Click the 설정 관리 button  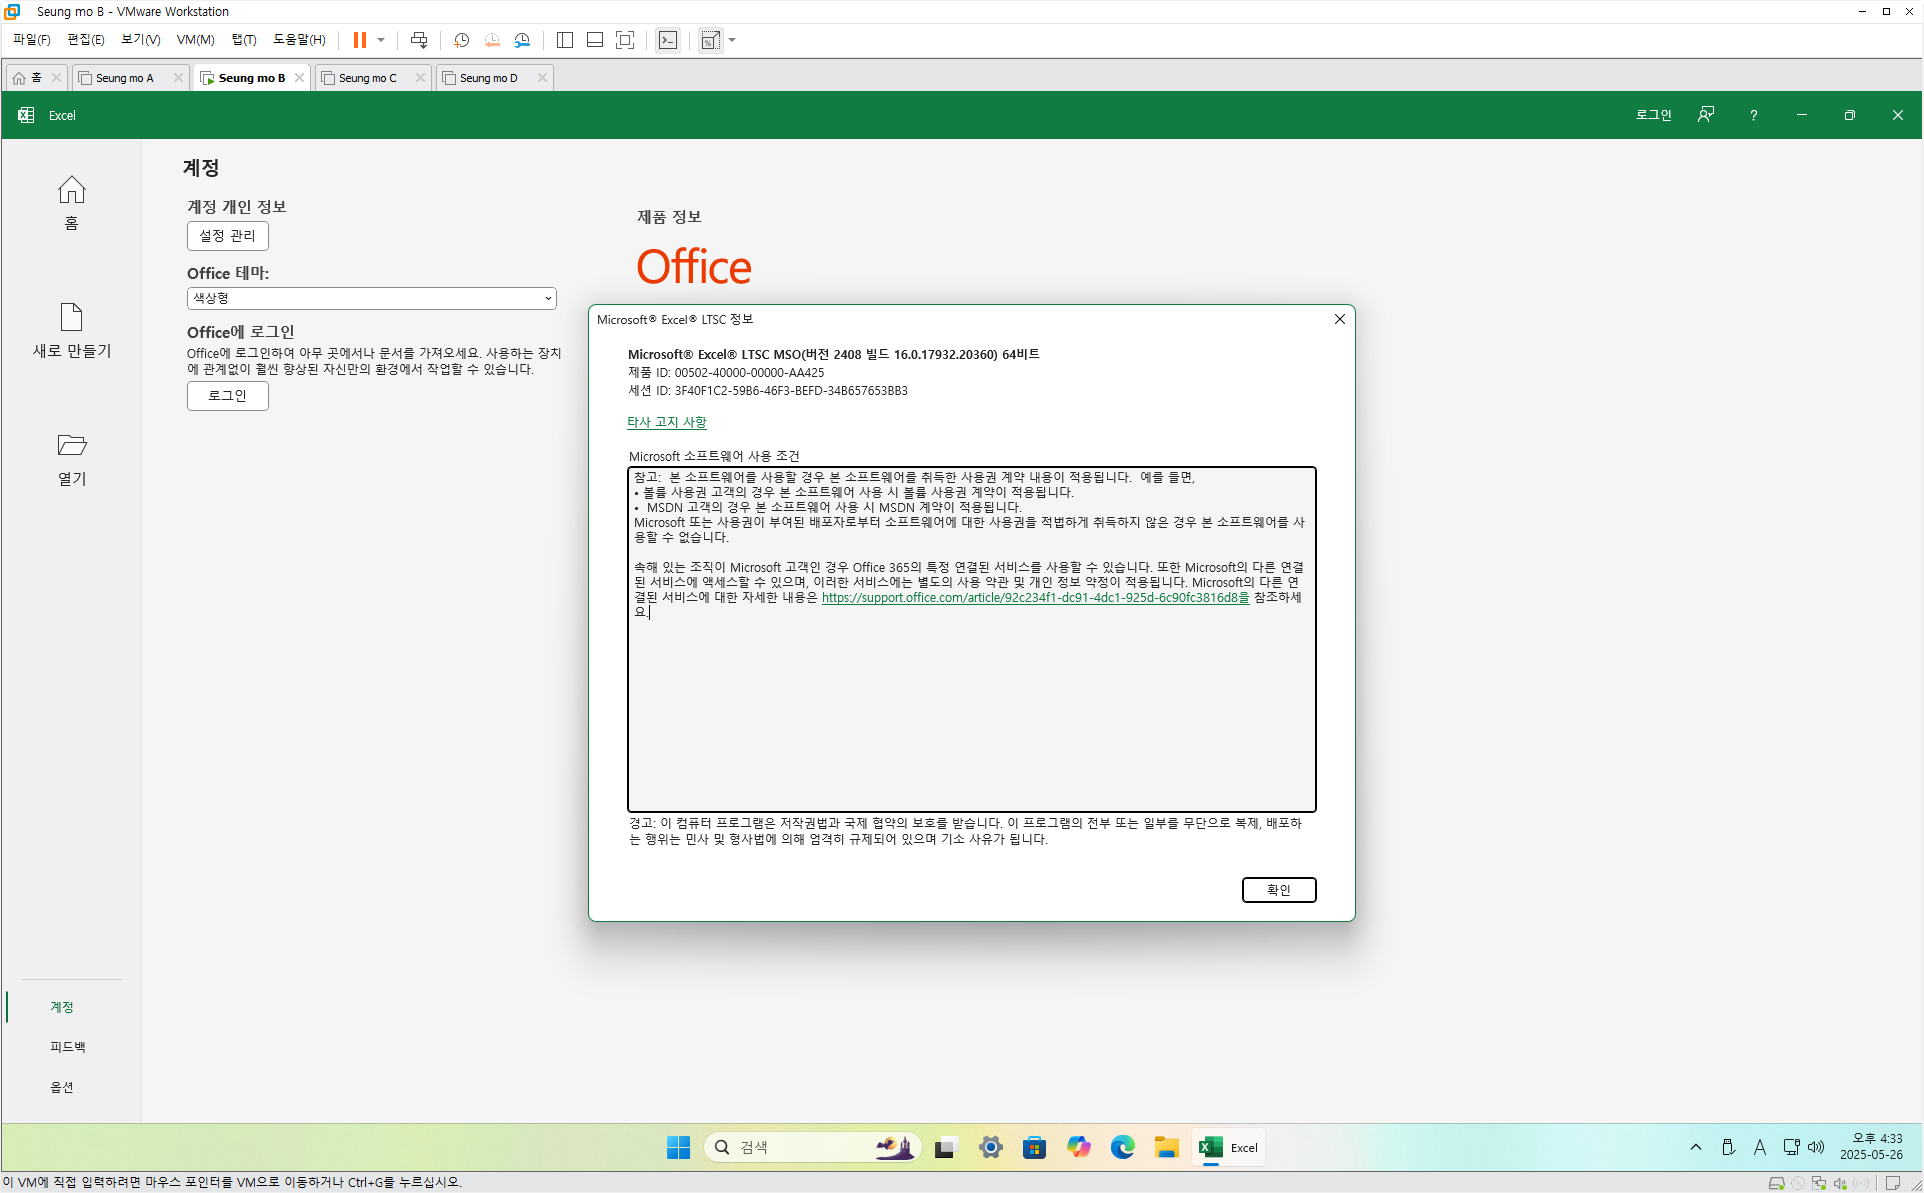click(227, 236)
